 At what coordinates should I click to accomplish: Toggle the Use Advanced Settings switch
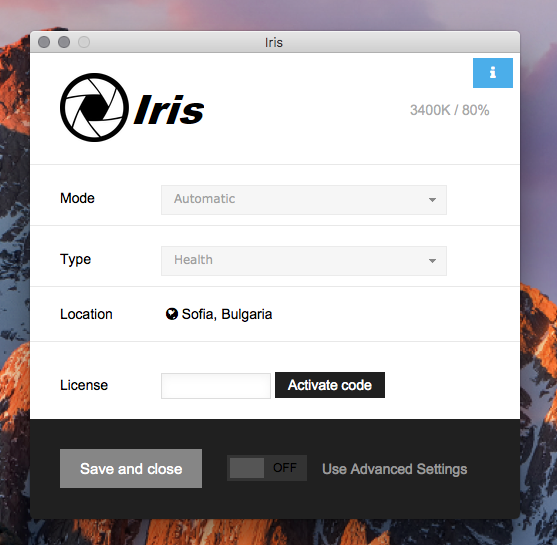[x=267, y=468]
